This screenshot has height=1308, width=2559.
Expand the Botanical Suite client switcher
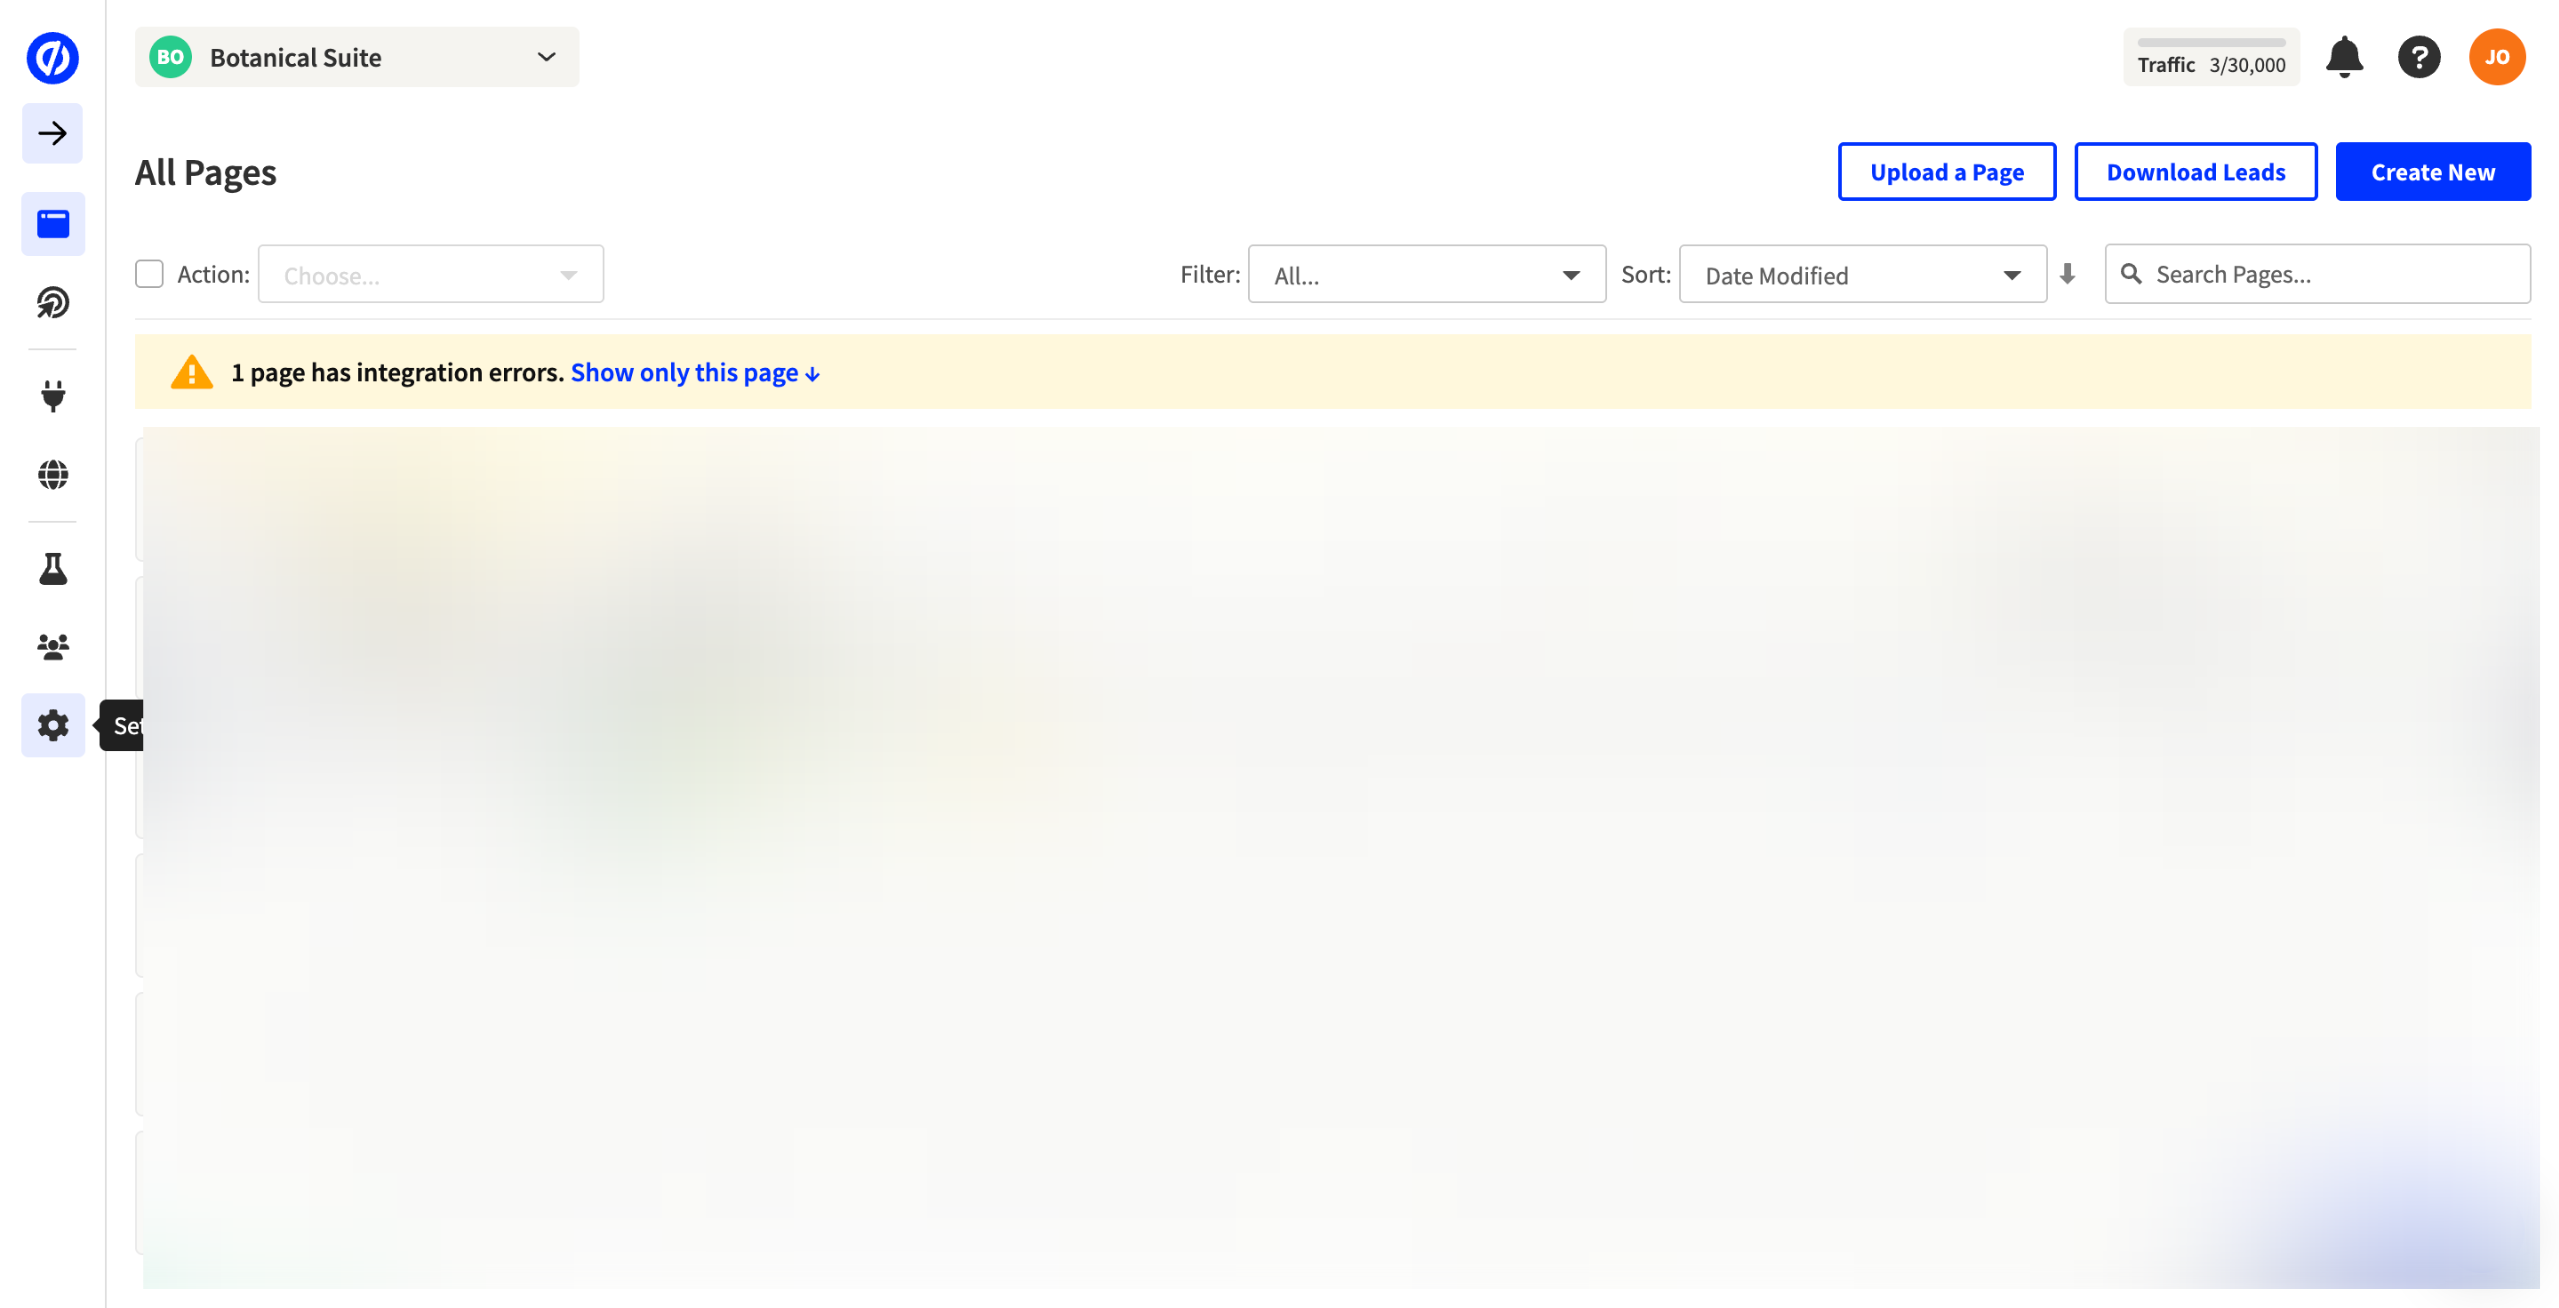click(x=356, y=57)
